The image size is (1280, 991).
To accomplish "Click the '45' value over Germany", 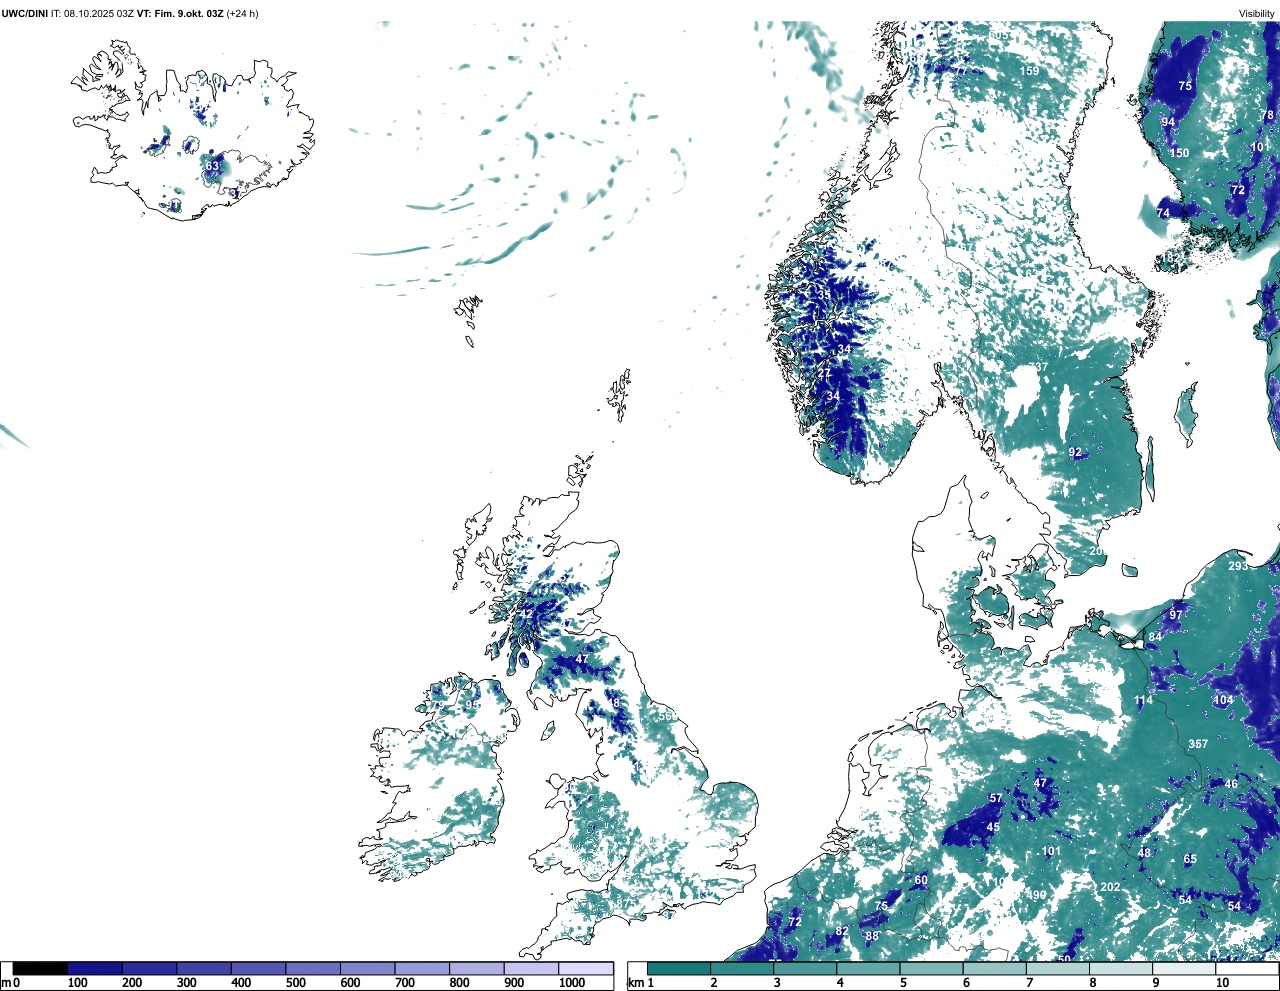I will (993, 827).
